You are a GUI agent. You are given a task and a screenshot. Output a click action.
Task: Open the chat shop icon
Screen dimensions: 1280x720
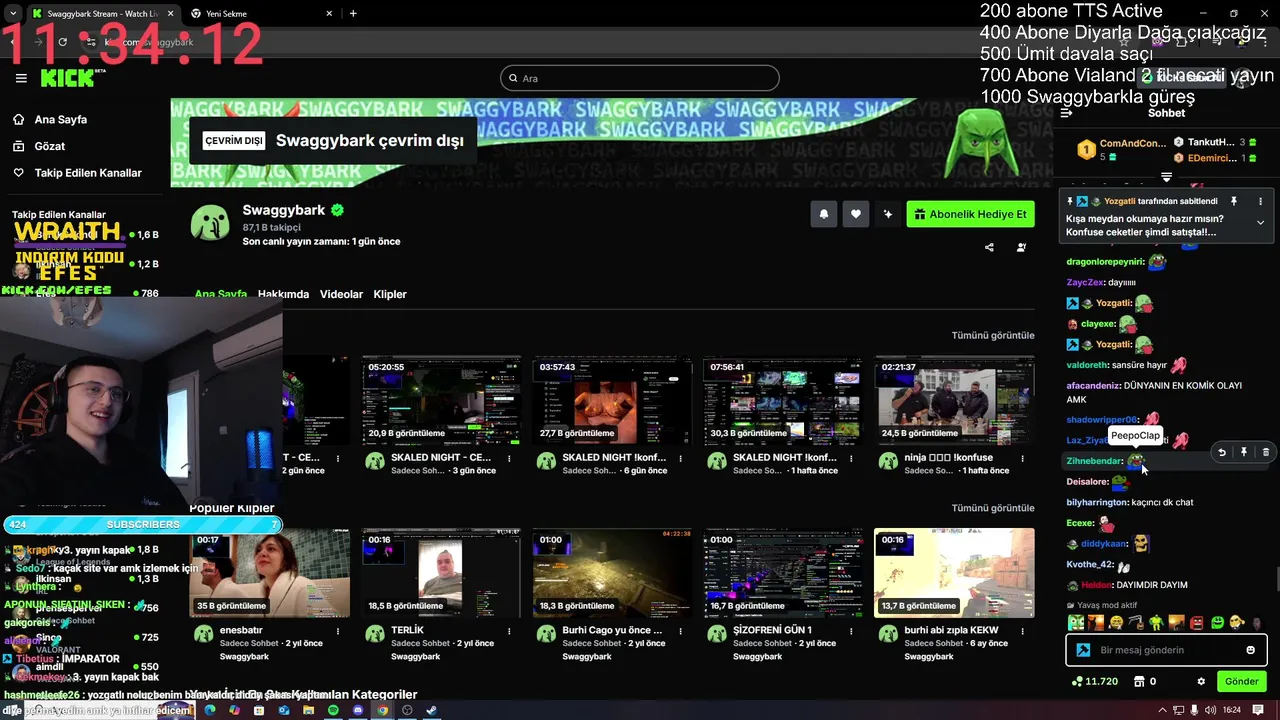pos(1138,681)
